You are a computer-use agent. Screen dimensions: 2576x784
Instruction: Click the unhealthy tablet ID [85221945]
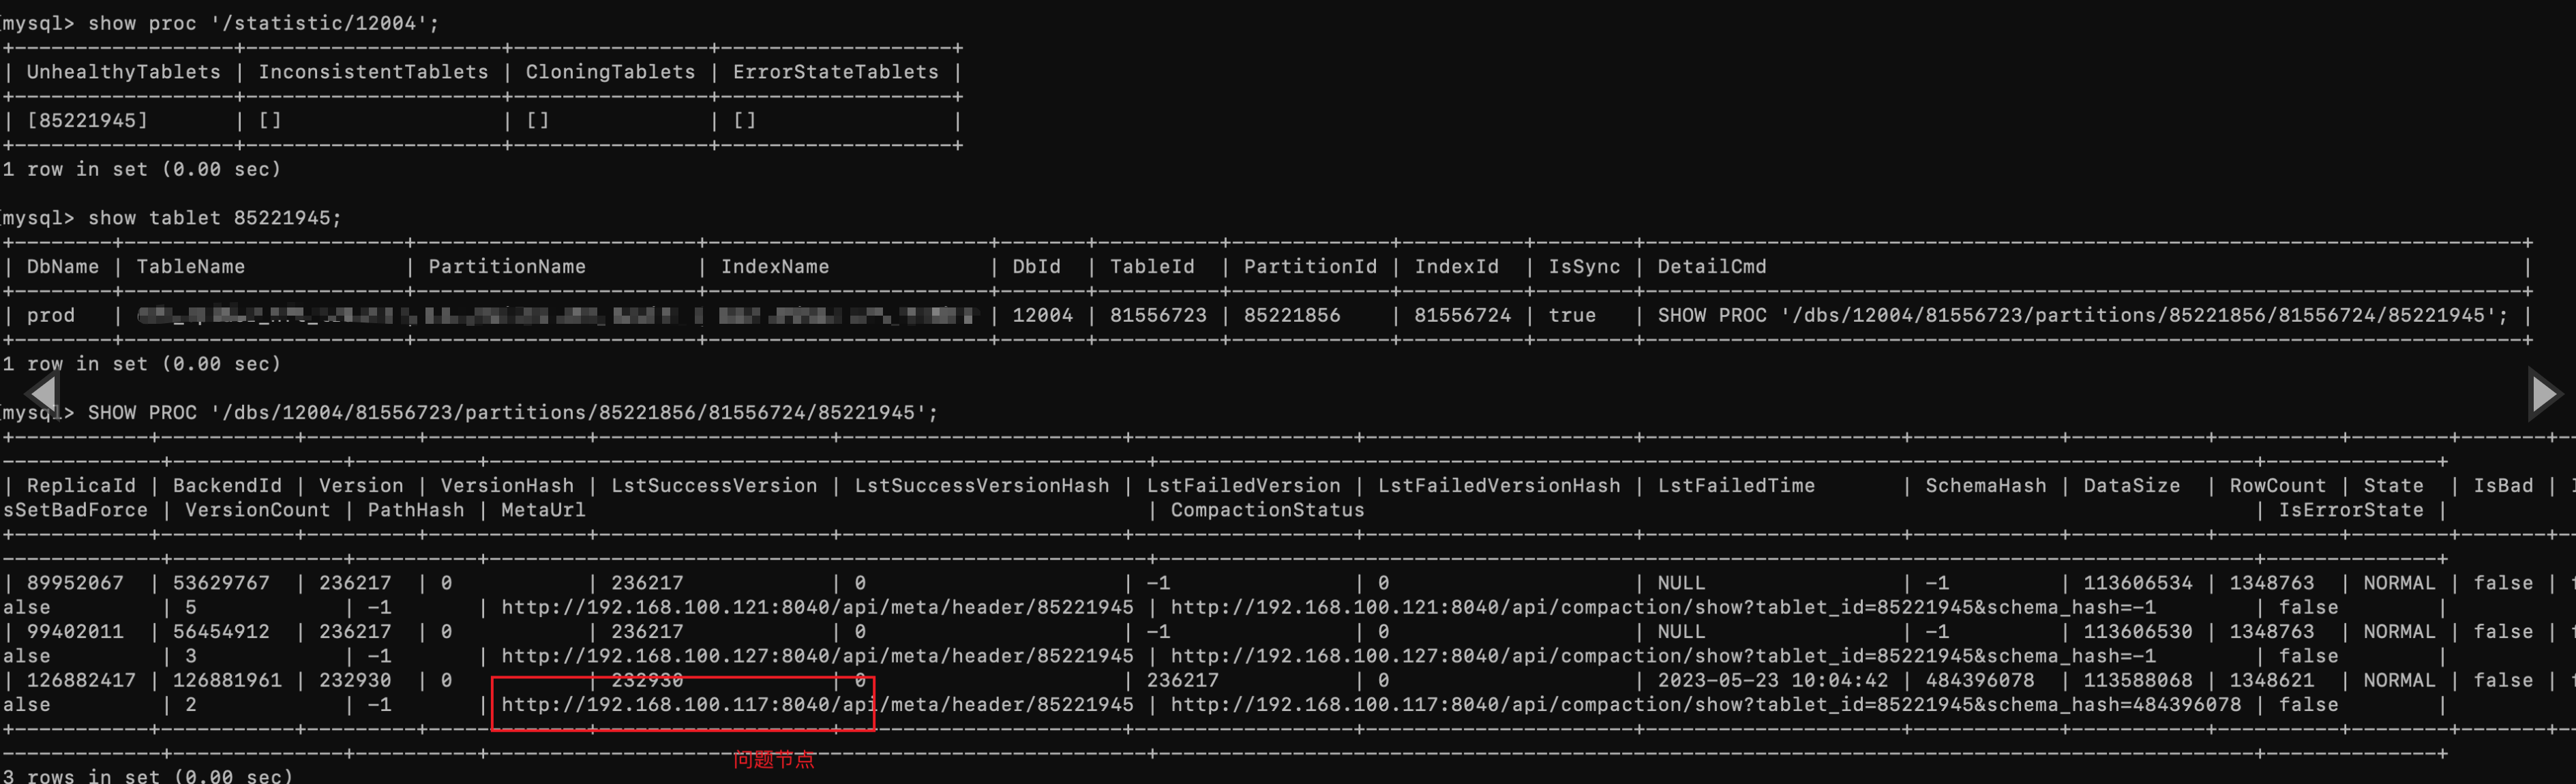pyautogui.click(x=87, y=120)
